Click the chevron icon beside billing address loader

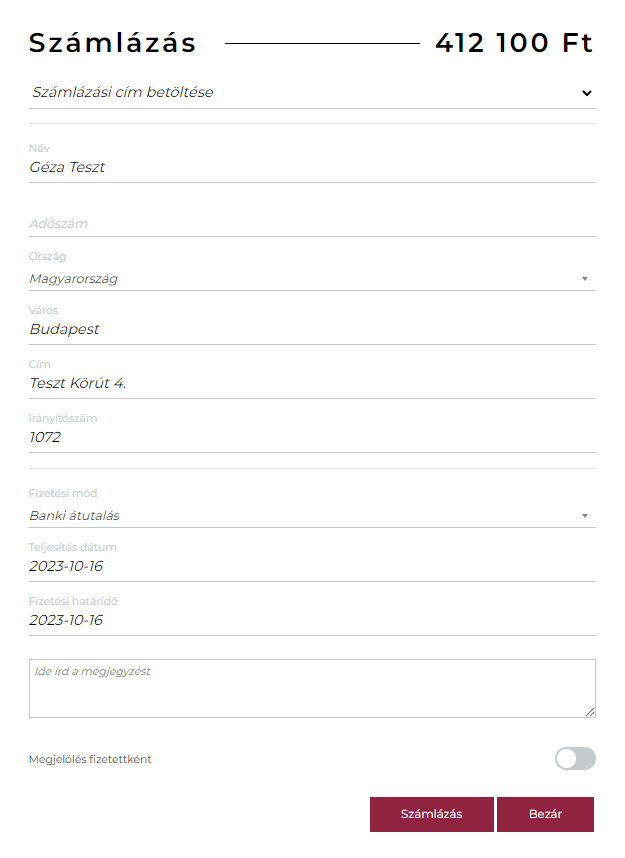[587, 93]
